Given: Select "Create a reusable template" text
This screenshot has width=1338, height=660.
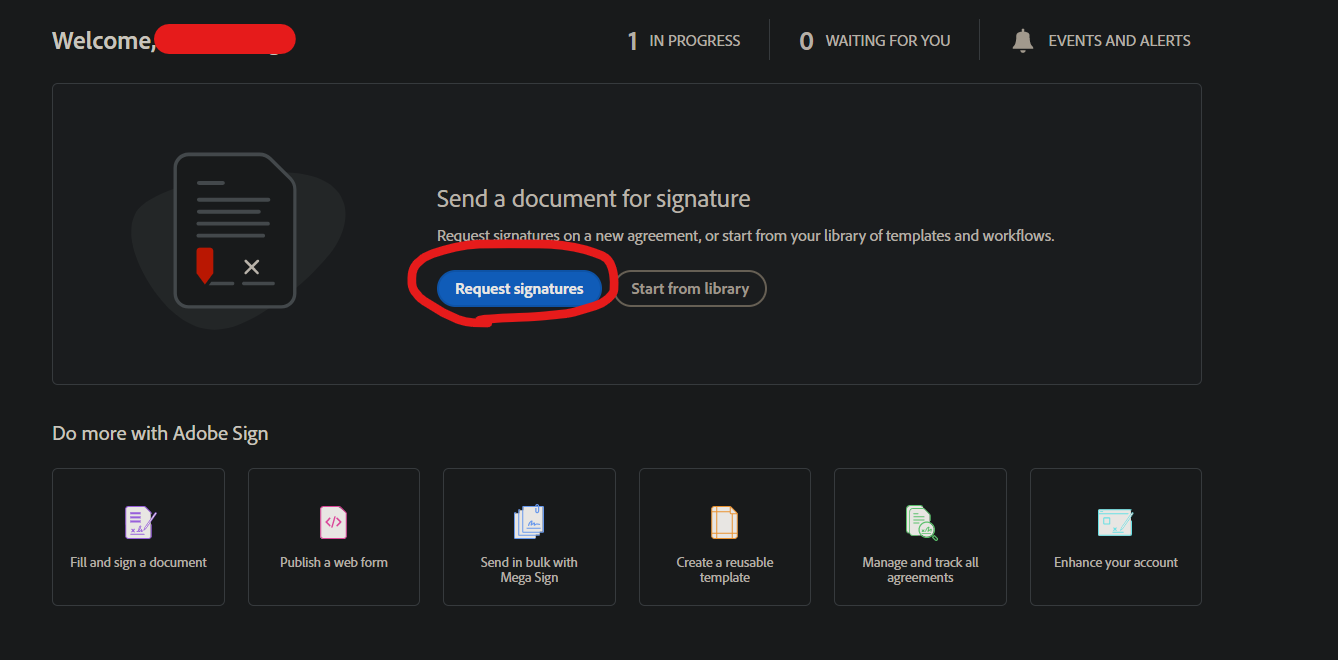Looking at the screenshot, I should 725,570.
